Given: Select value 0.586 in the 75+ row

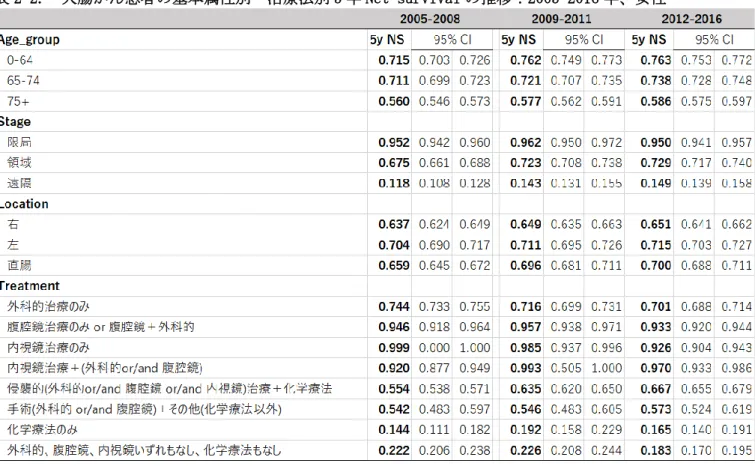Looking at the screenshot, I should (655, 101).
